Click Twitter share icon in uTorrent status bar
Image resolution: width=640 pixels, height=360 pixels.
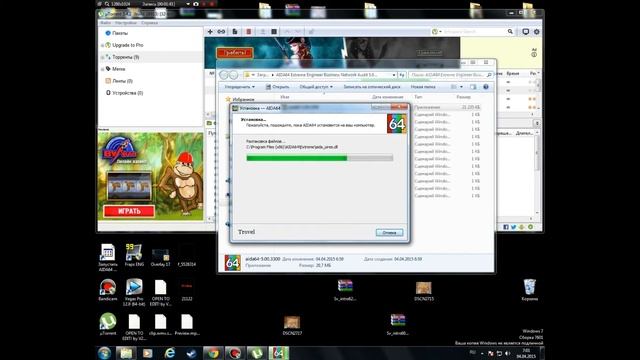coord(513,227)
